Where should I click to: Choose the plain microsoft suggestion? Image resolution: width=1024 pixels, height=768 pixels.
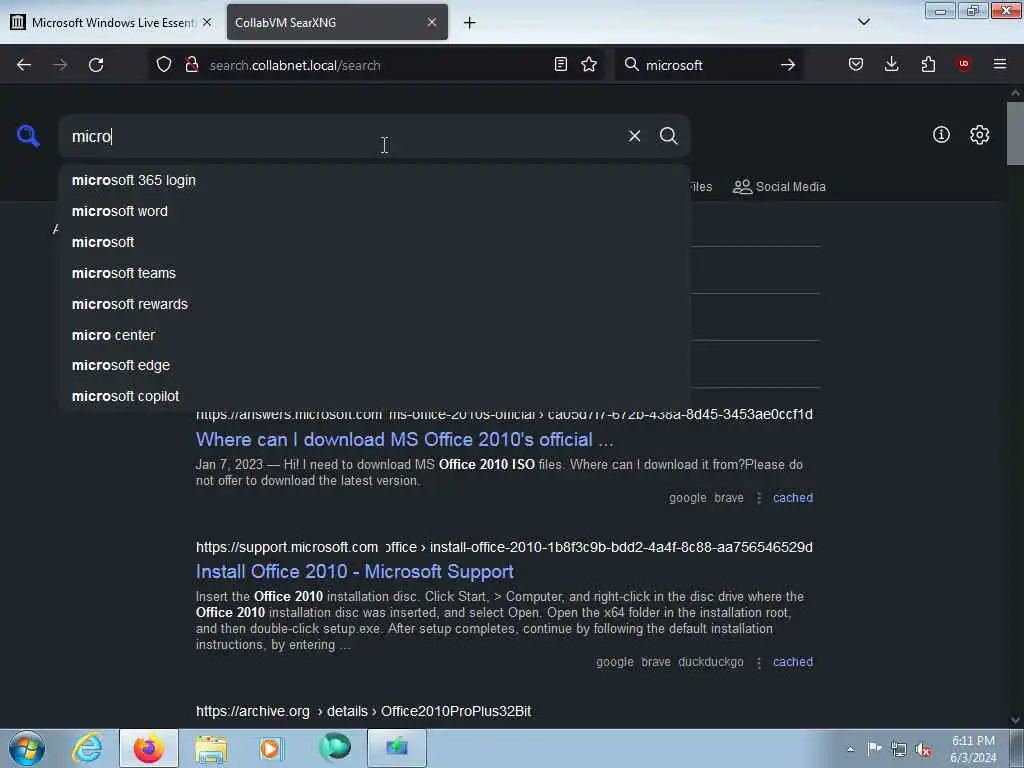(374, 242)
